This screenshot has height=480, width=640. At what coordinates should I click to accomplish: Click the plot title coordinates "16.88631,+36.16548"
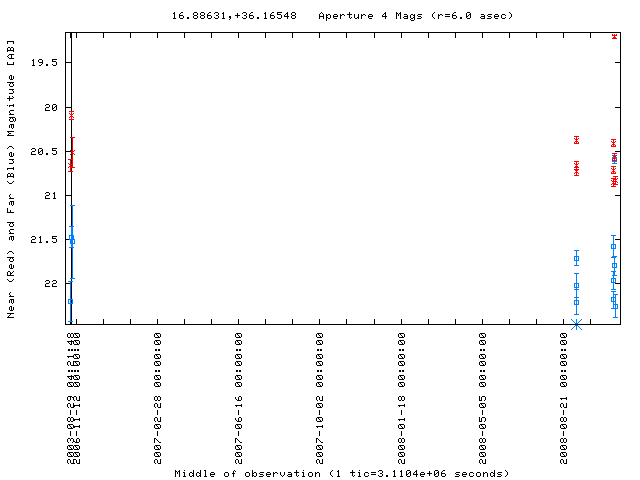234,16
